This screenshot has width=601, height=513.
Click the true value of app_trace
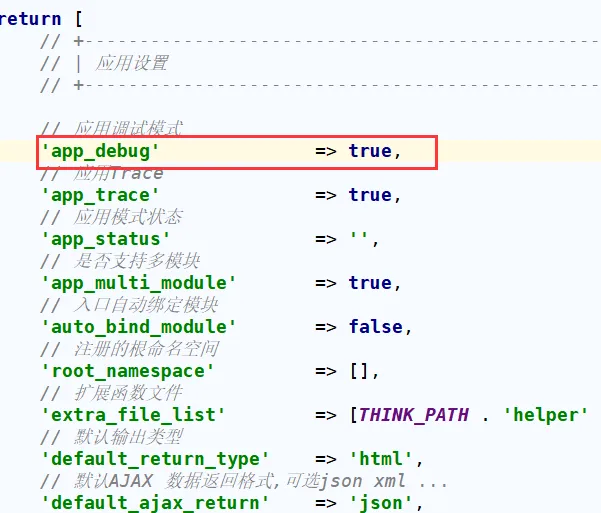pos(370,195)
